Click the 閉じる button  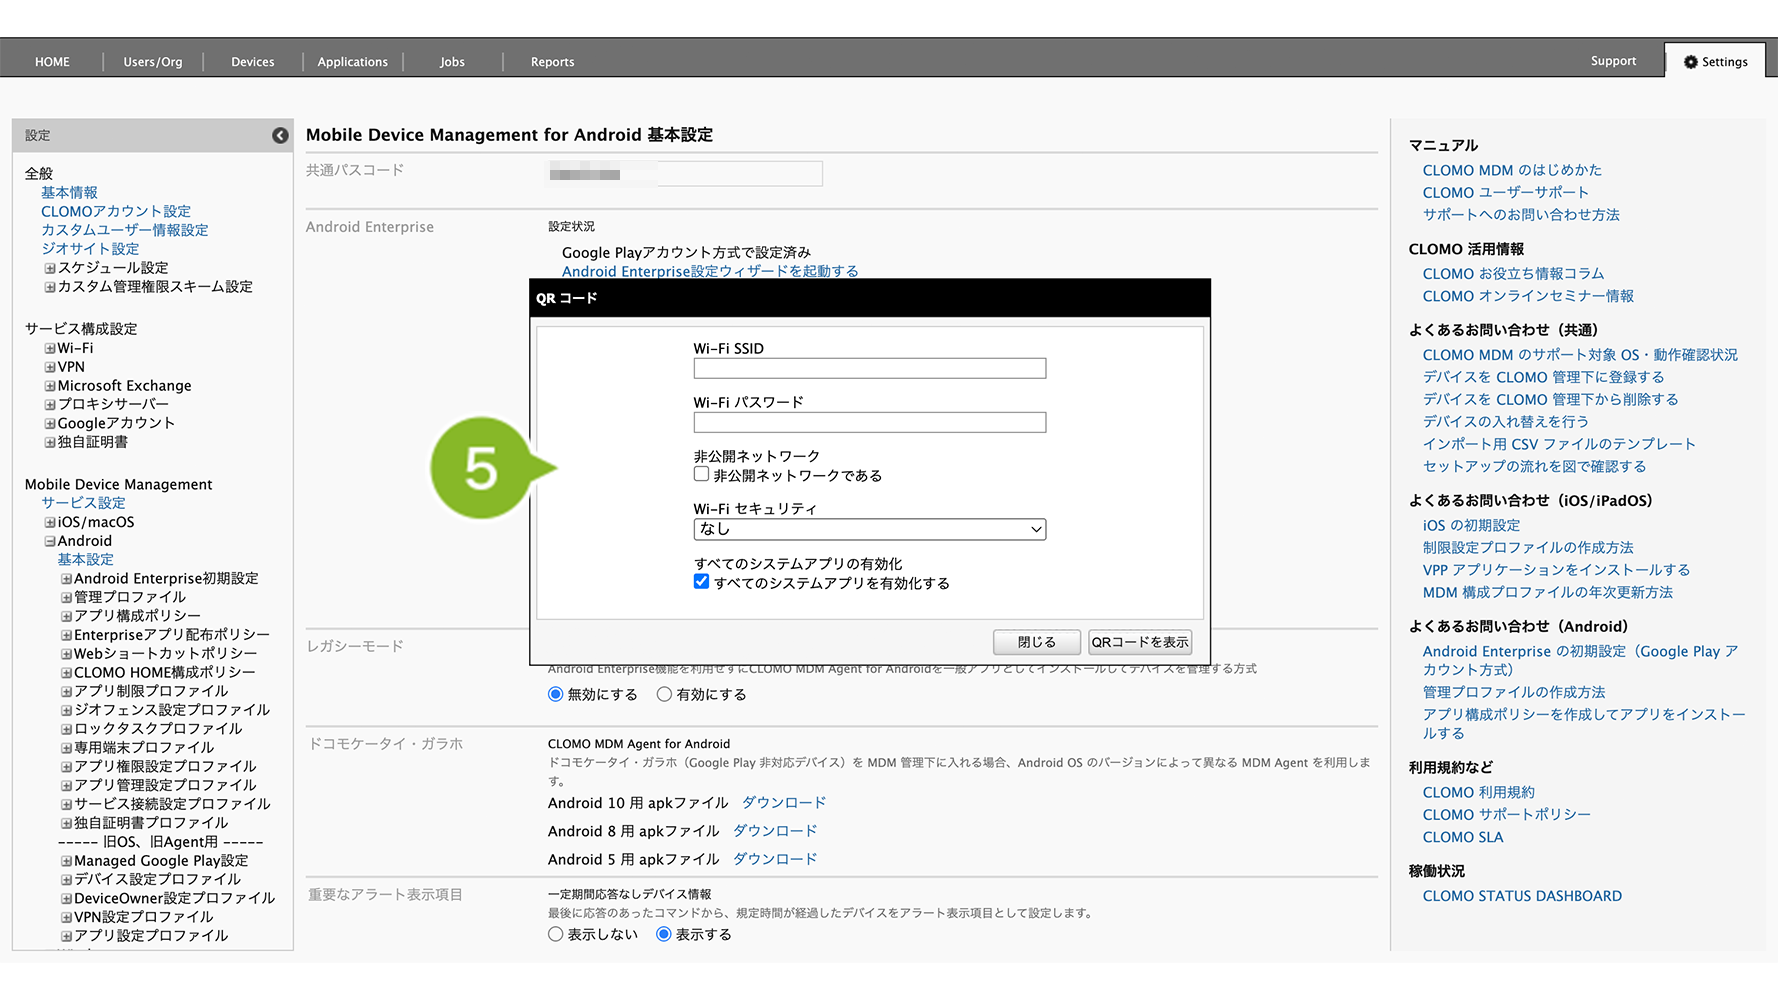click(1037, 642)
